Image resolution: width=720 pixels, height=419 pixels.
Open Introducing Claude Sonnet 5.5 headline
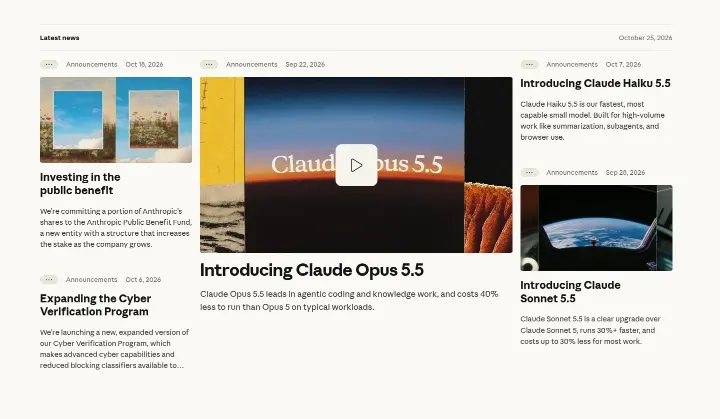tap(570, 292)
